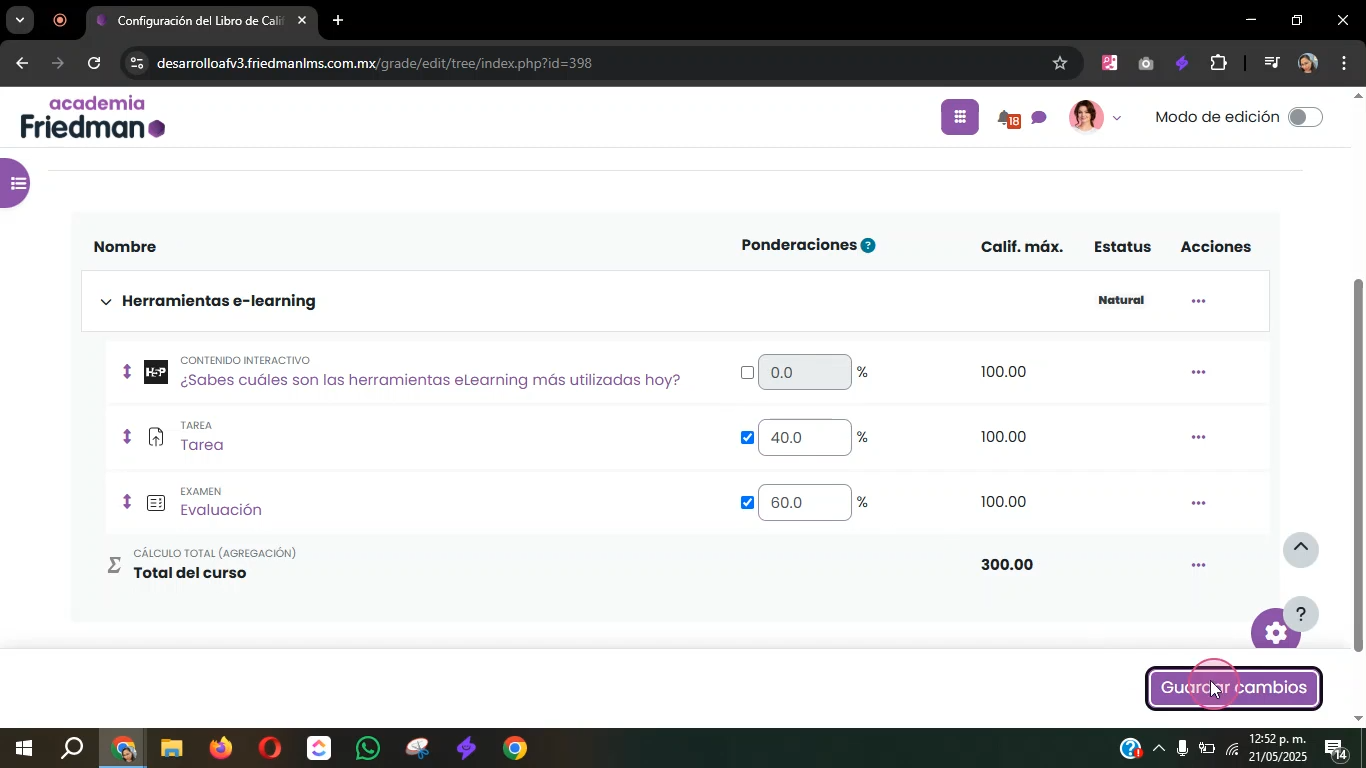1366x768 pixels.
Task: Click the Academia Friedman logo
Action: [92, 117]
